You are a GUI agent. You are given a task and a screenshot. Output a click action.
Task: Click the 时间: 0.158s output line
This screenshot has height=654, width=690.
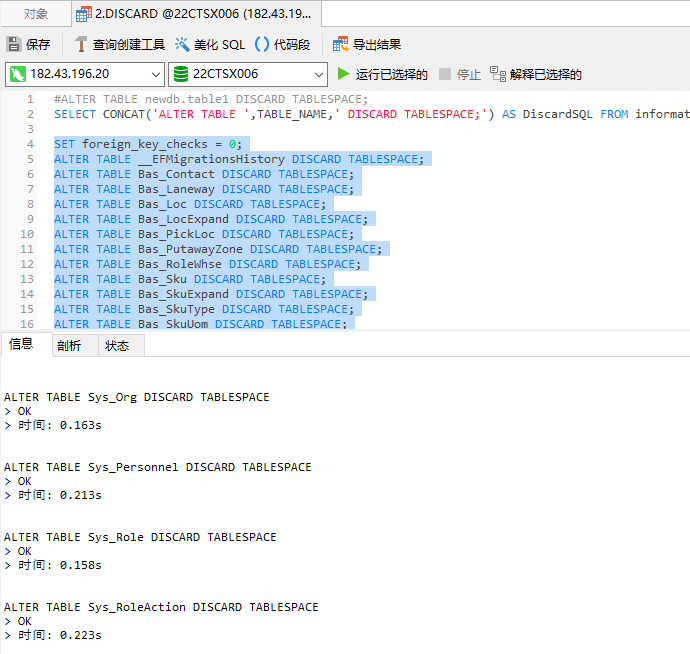click(53, 565)
